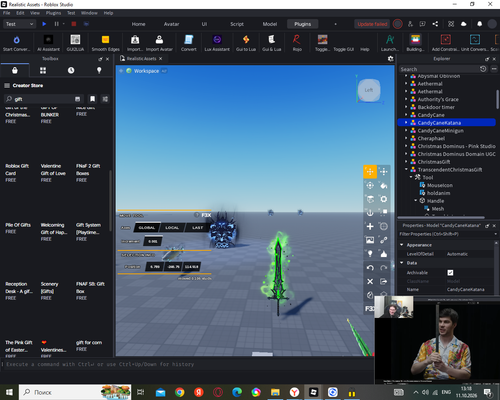Open viewport settings gear icon

pos(390,59)
